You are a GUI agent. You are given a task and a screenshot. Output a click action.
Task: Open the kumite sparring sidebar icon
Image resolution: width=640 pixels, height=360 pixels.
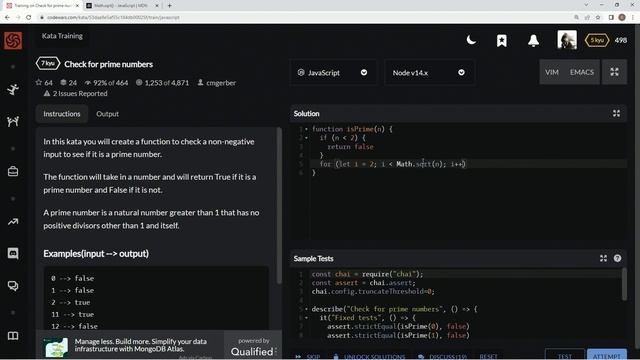click(13, 121)
